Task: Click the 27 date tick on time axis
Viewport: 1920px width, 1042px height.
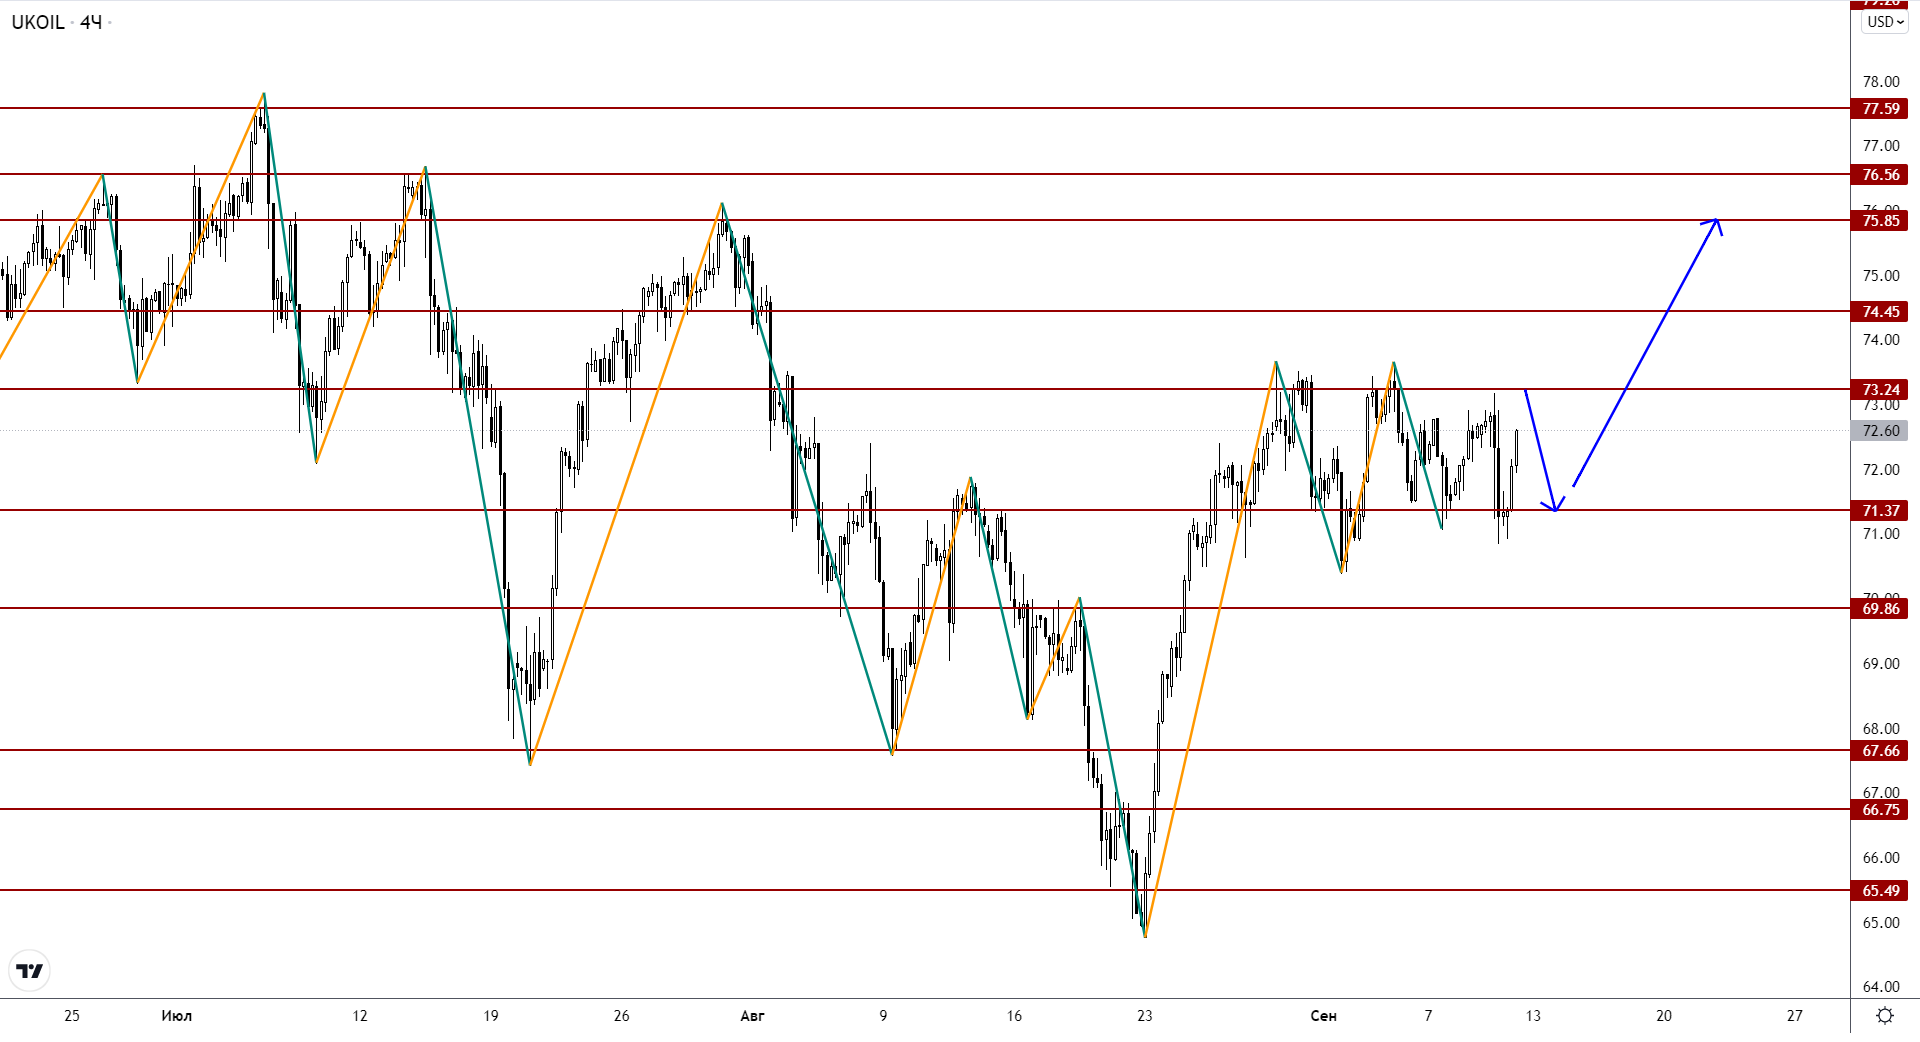Action: pyautogui.click(x=1795, y=1016)
